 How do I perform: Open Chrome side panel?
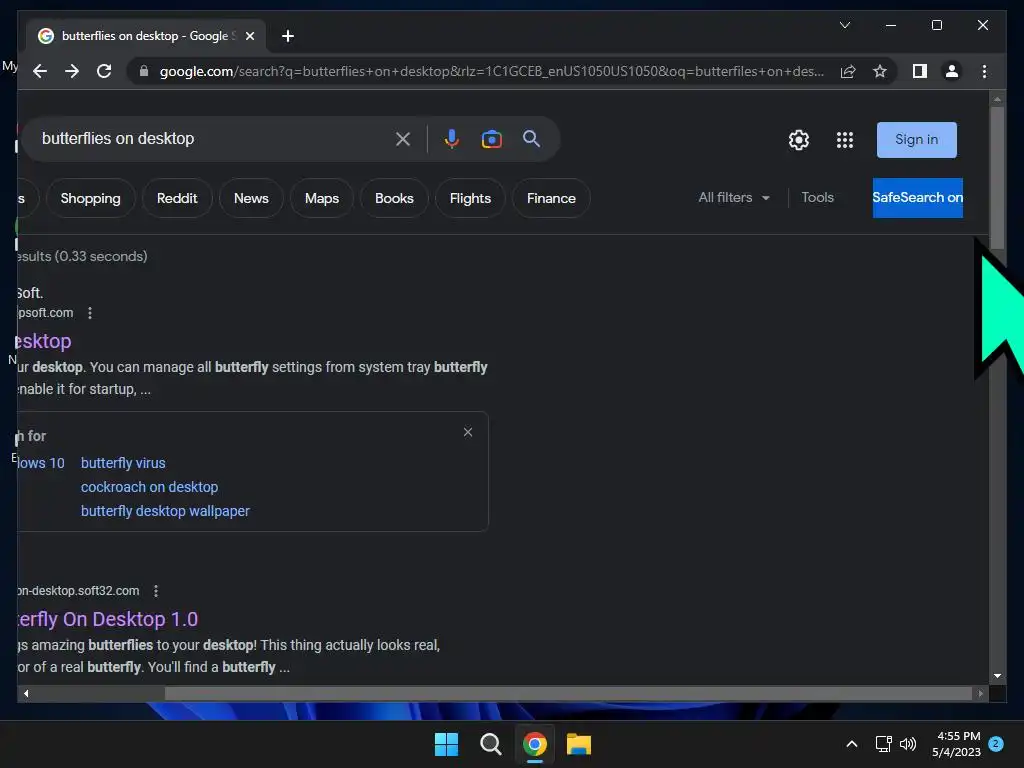click(920, 71)
